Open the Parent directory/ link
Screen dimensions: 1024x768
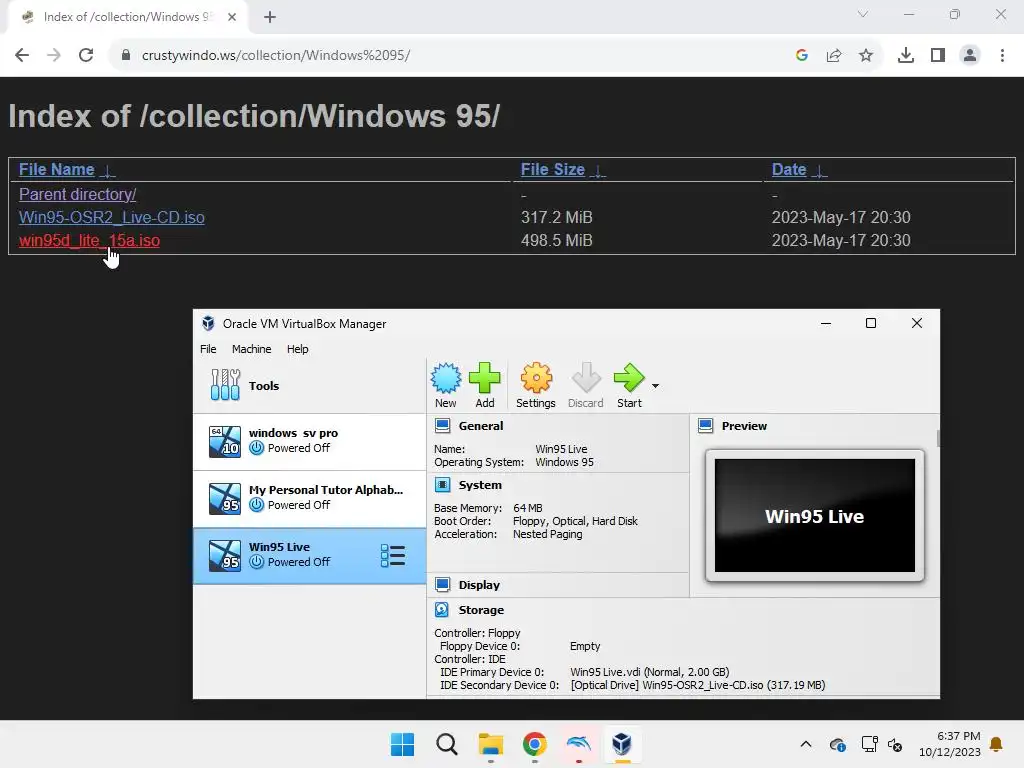coord(78,195)
